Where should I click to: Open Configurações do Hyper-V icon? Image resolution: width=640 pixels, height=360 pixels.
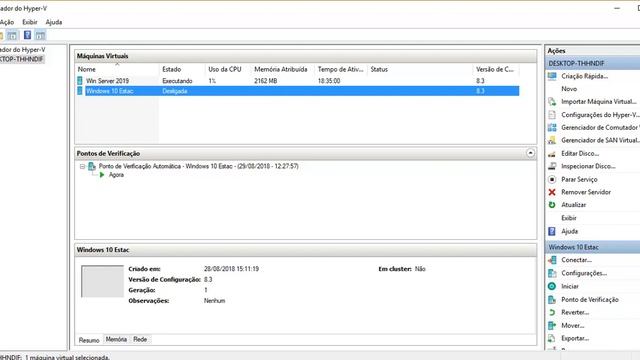pos(552,115)
